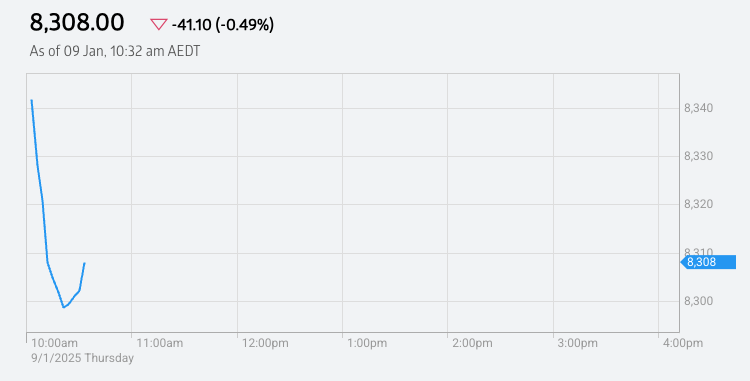Click the lowest point of the blue line

pos(64,307)
